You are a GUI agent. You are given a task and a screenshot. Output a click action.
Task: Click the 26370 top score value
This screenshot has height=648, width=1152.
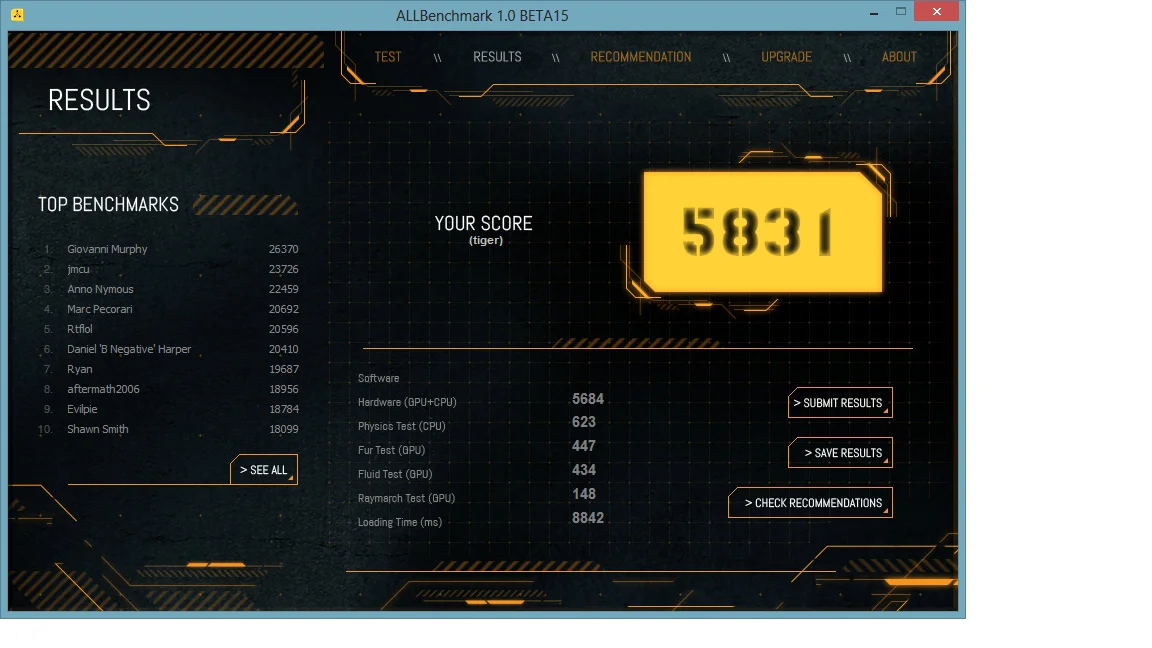pyautogui.click(x=284, y=249)
